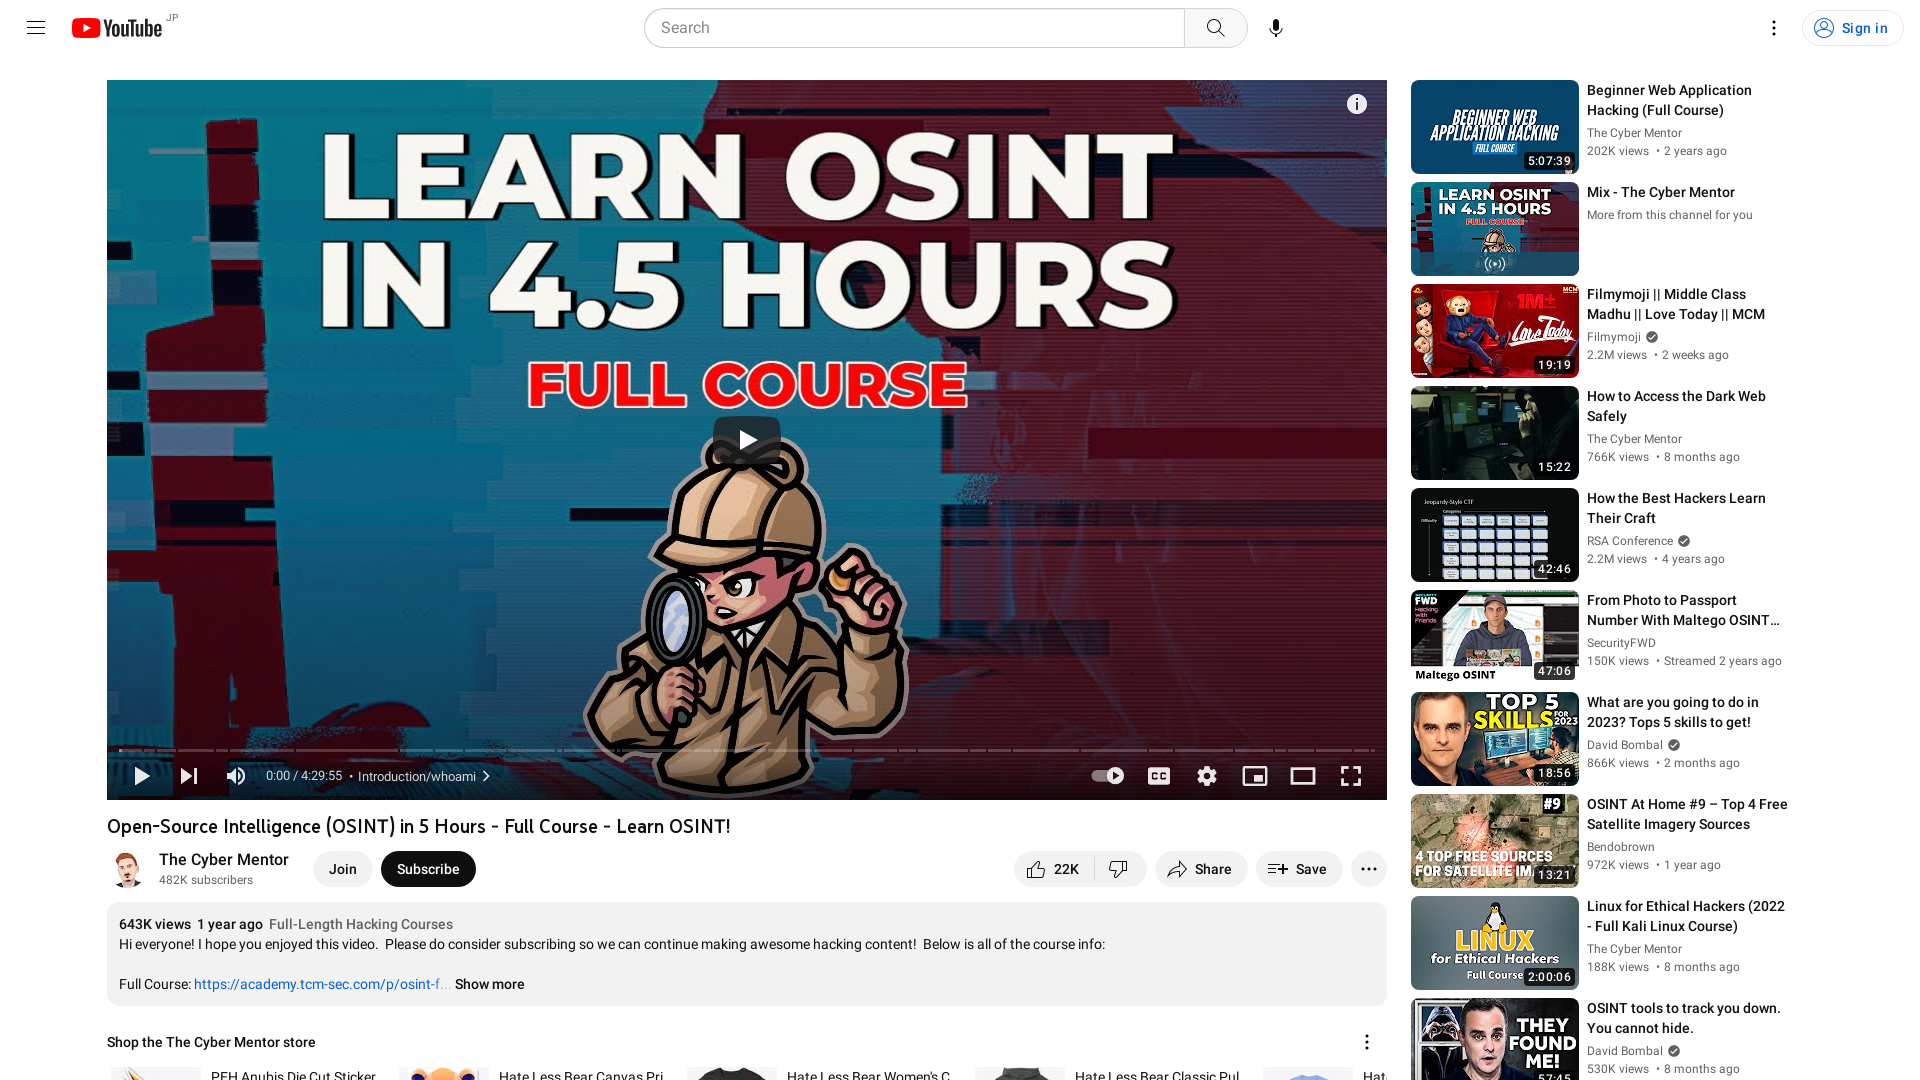Click the SecurityFWD channel name

[1620, 643]
